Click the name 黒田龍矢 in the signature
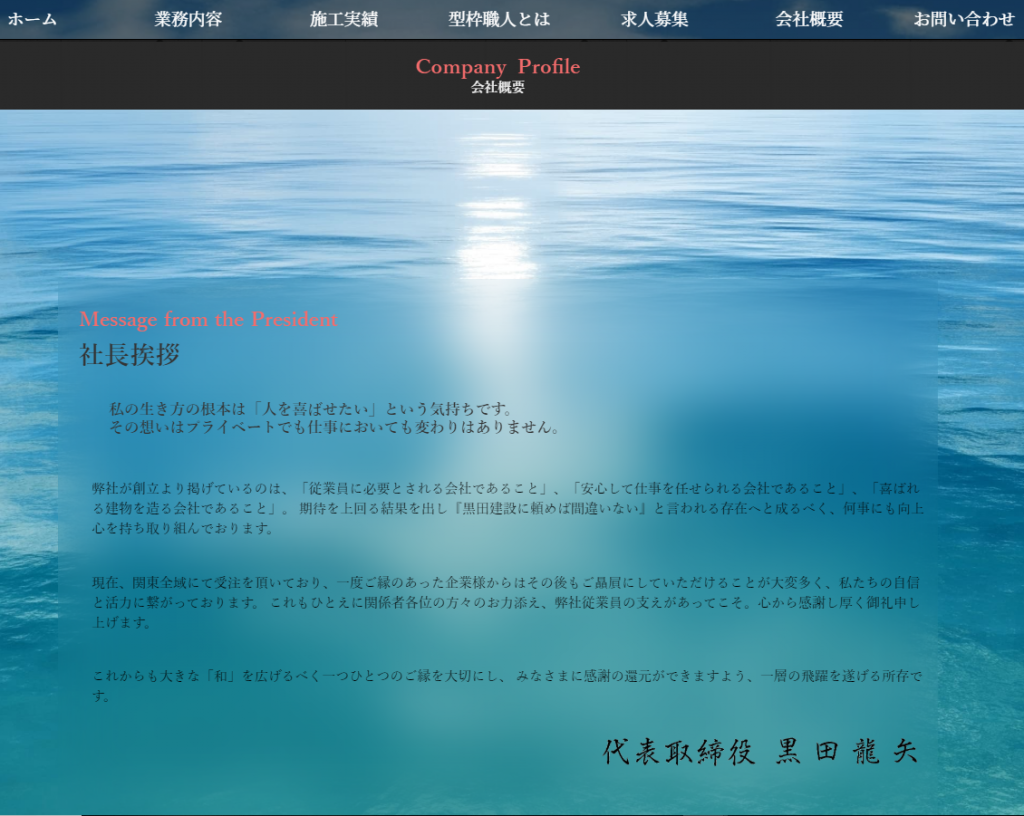Screen dimensions: 1024x816 point(847,752)
